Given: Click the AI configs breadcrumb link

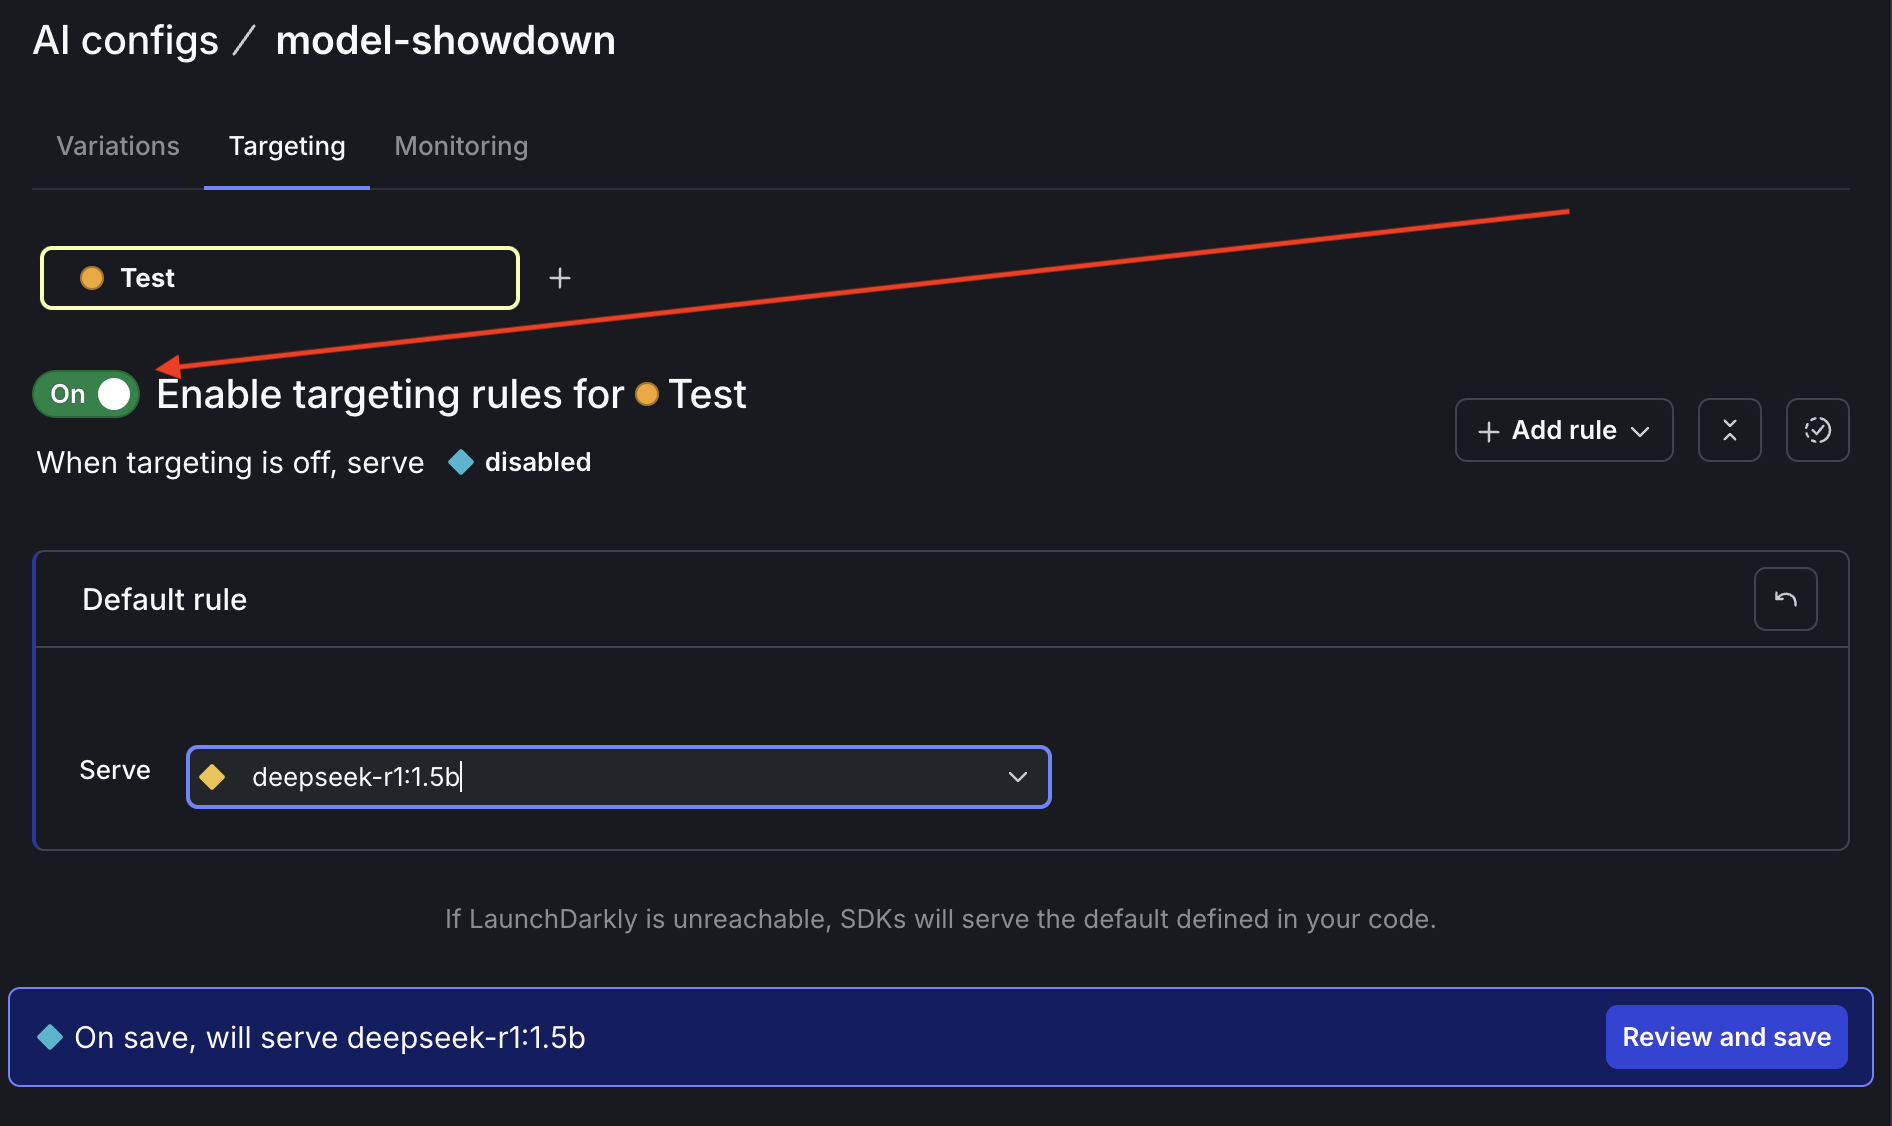Looking at the screenshot, I should pos(125,40).
